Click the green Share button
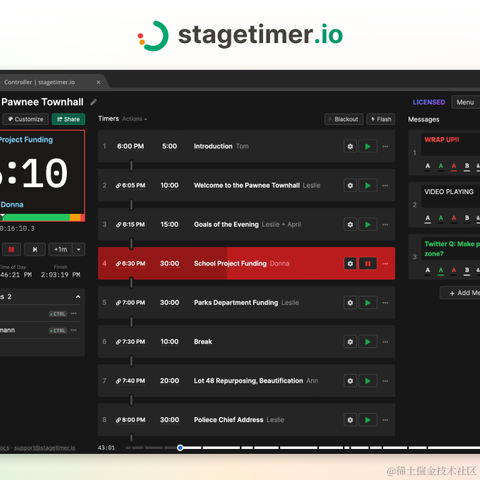Viewport: 480px width, 480px height. pos(68,119)
